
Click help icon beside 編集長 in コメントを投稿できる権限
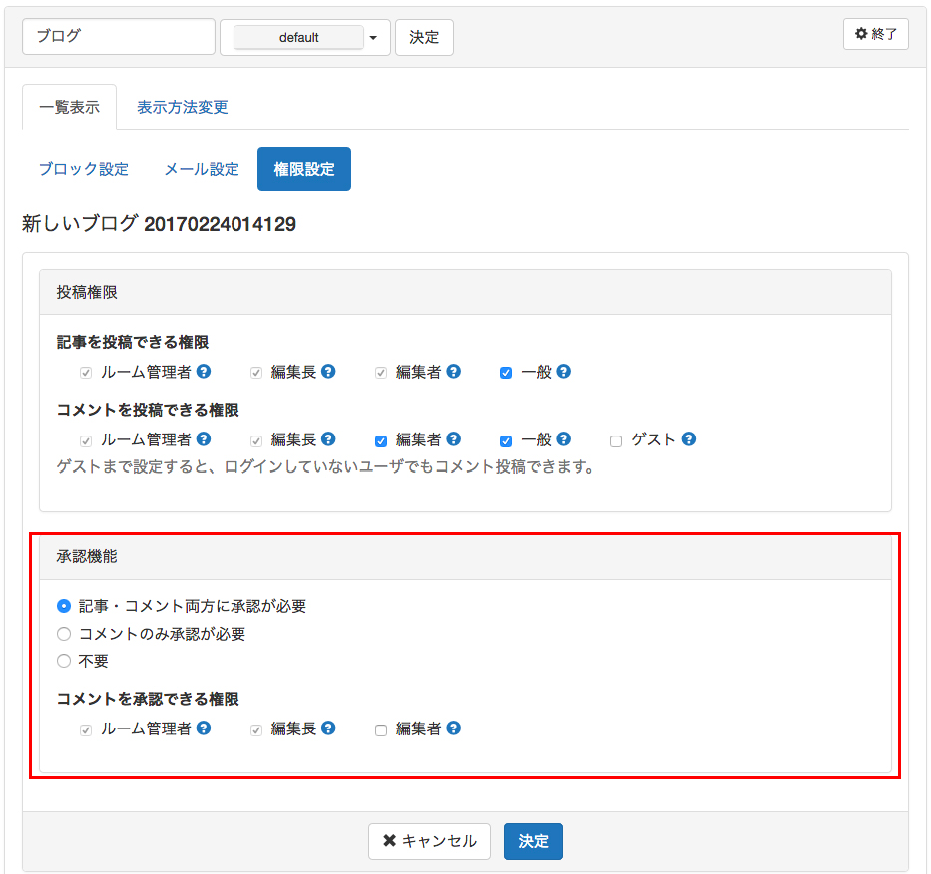pyautogui.click(x=328, y=439)
